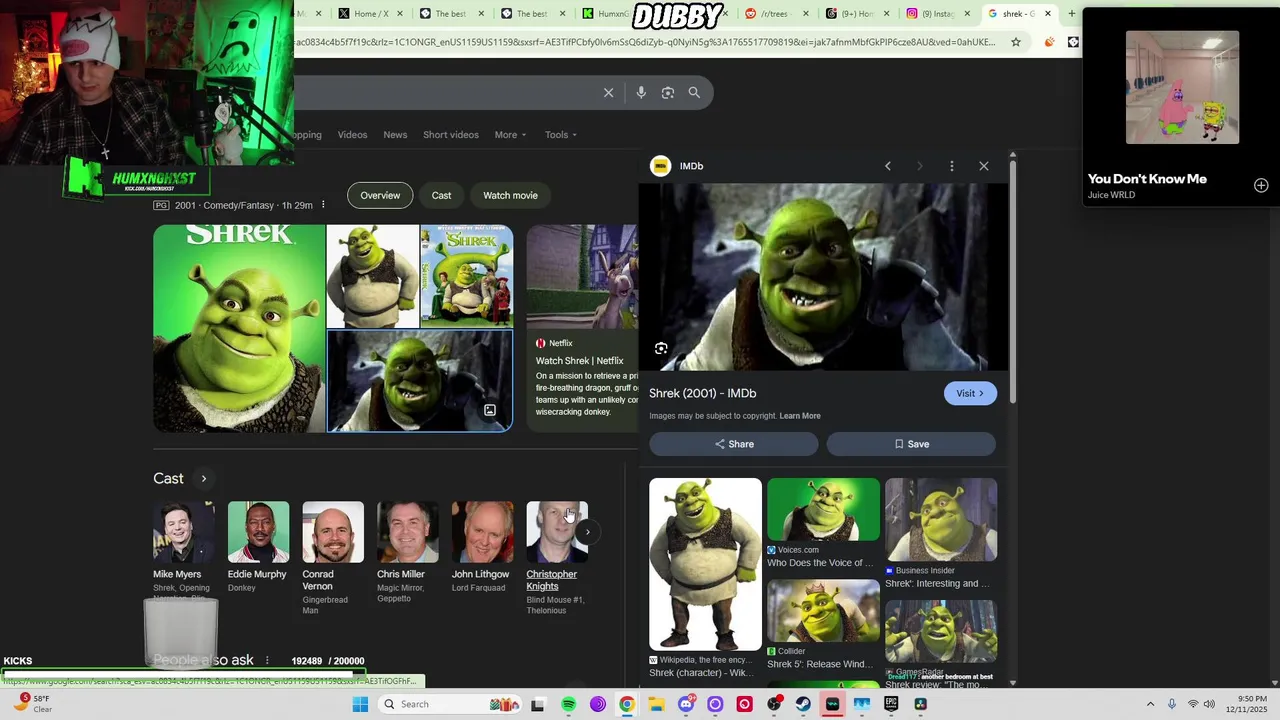Clear the Google search box with X
1280x720 pixels.
608,93
